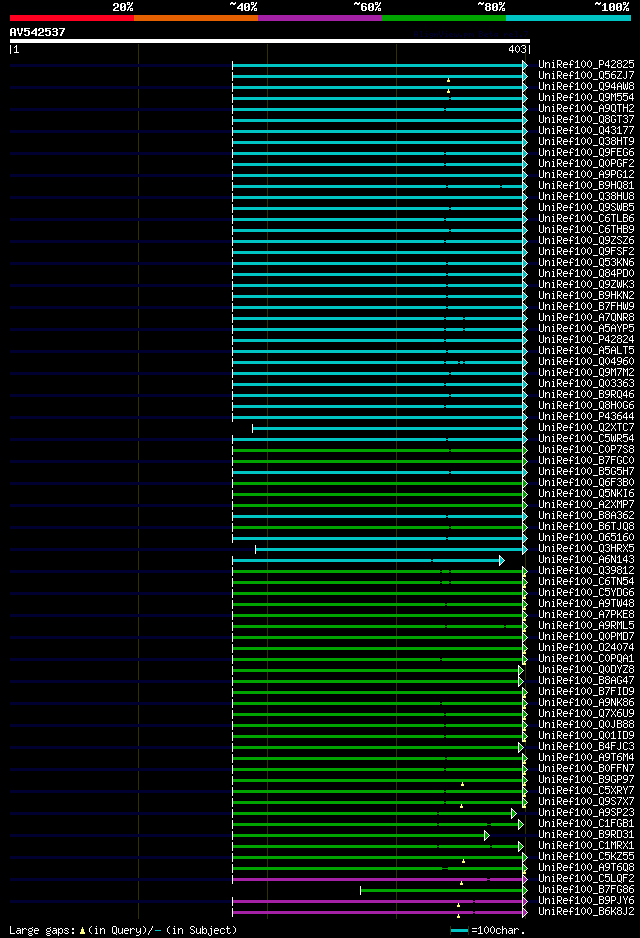Select the UniRef100_C0P7S8 label
Image resolution: width=640 pixels, height=938 pixels.
[x=586, y=450]
